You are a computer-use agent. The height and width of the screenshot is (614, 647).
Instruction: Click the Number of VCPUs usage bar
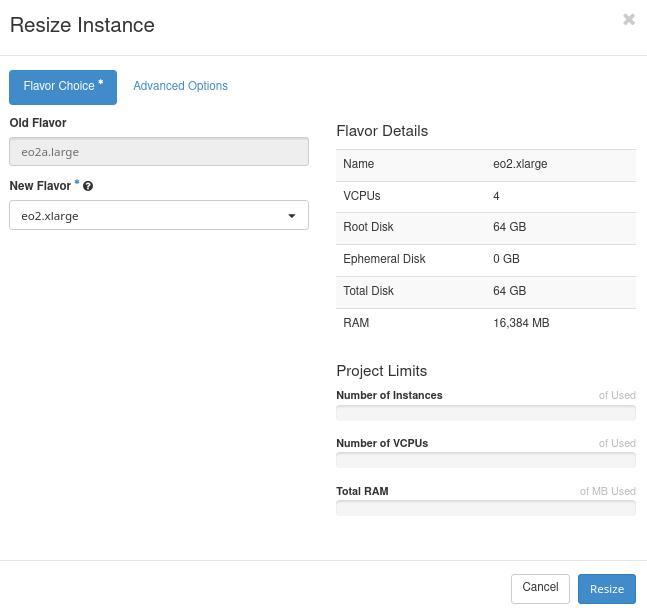(x=485, y=460)
